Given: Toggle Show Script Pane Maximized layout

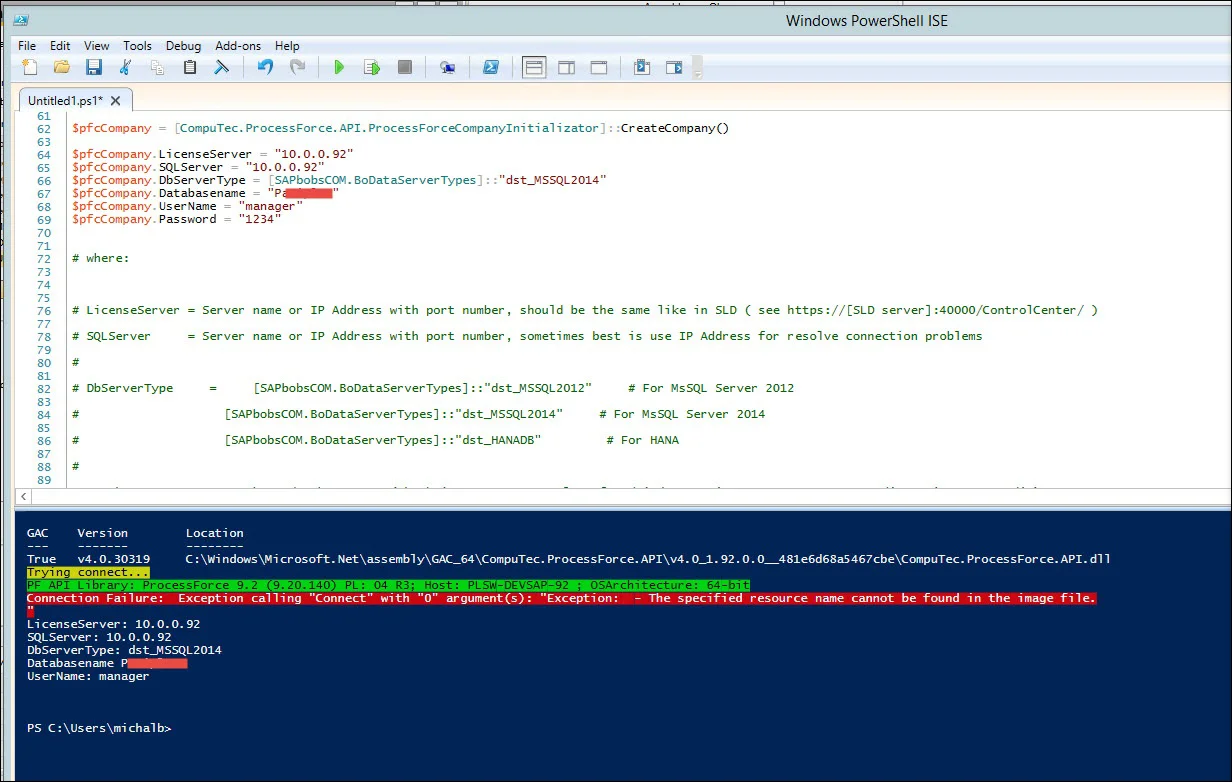Looking at the screenshot, I should 599,68.
